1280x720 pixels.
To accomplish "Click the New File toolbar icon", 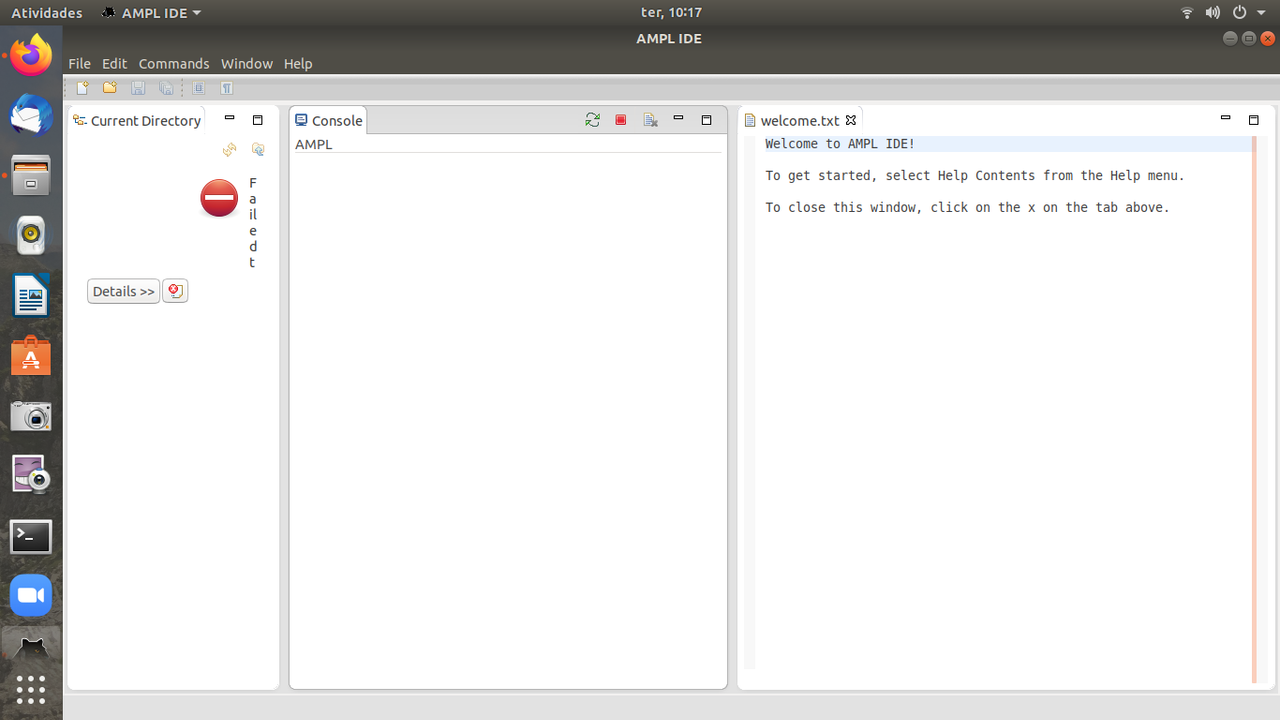I will [83, 88].
